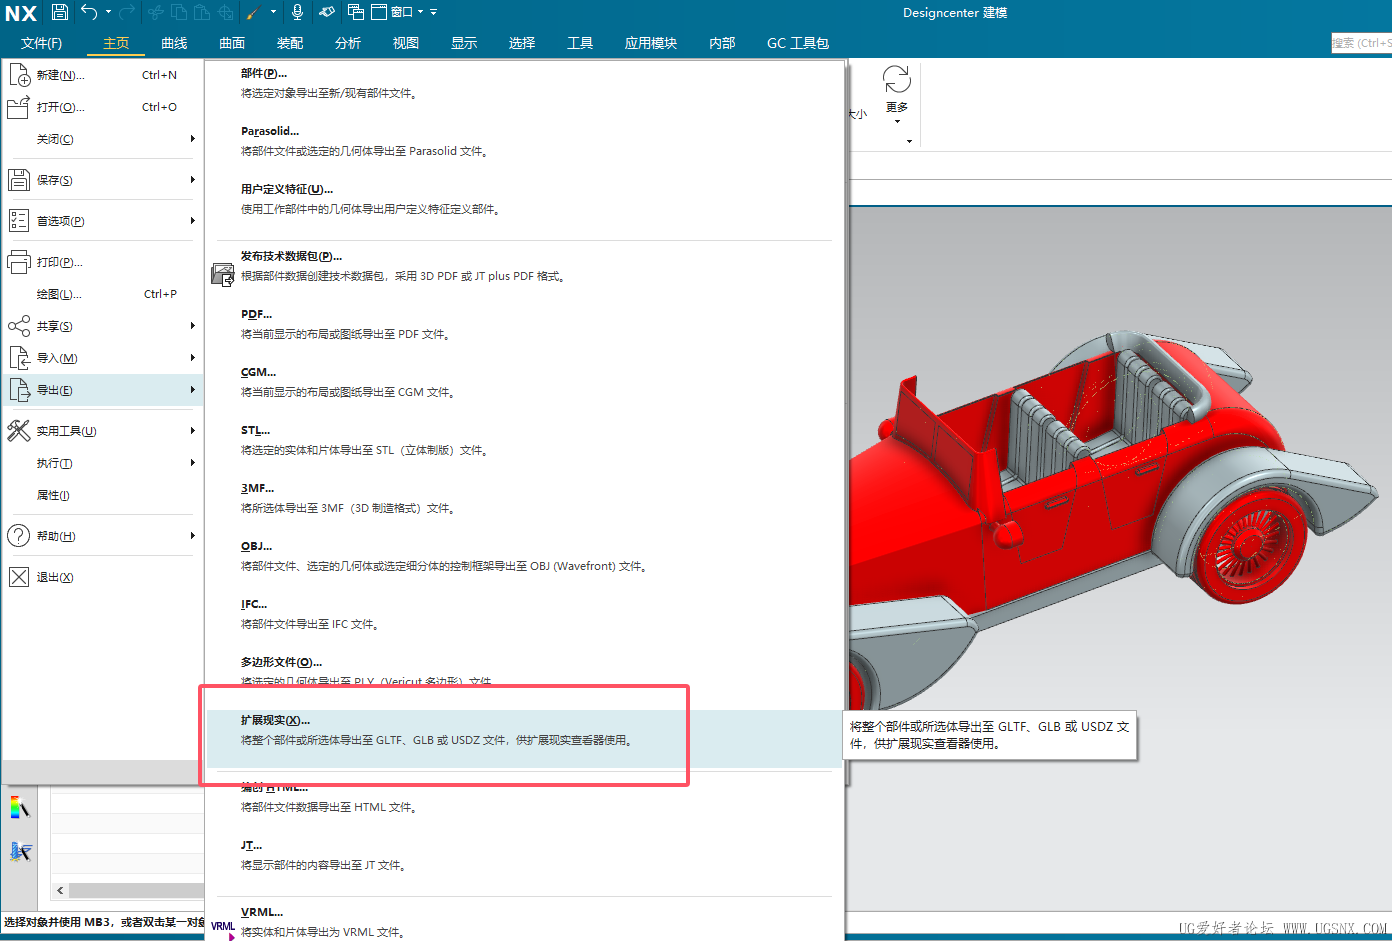Choose Parasolid... export option

tap(524, 141)
